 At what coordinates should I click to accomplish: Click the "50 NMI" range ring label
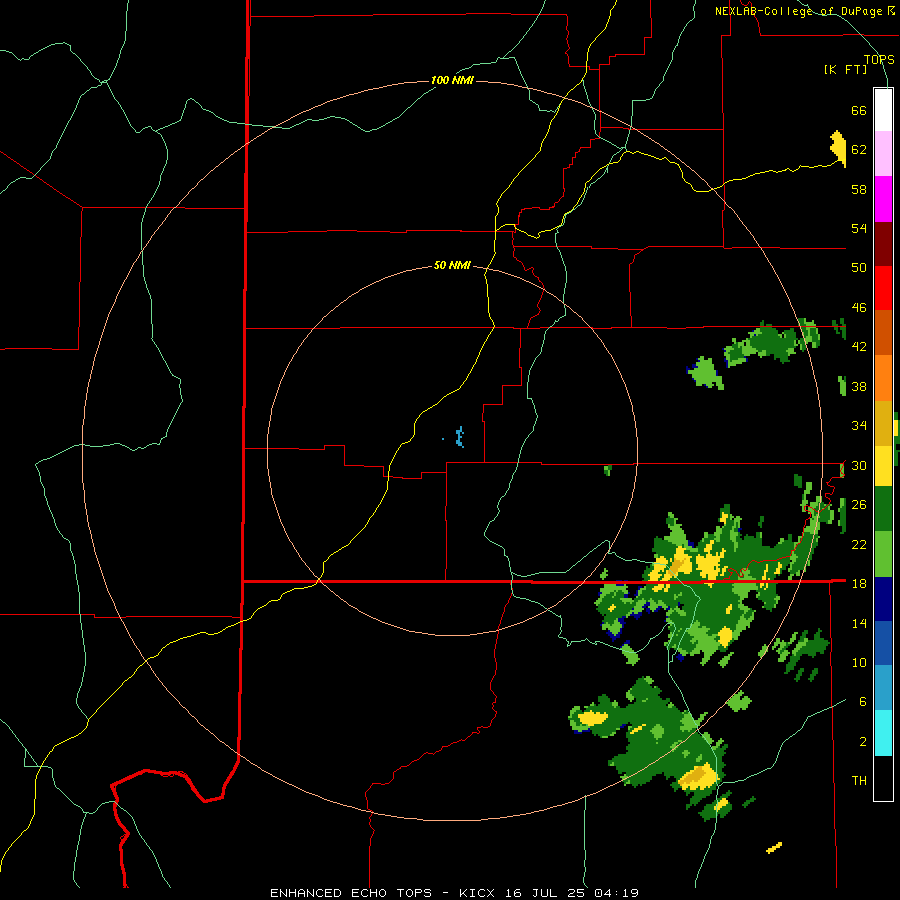pos(452,265)
